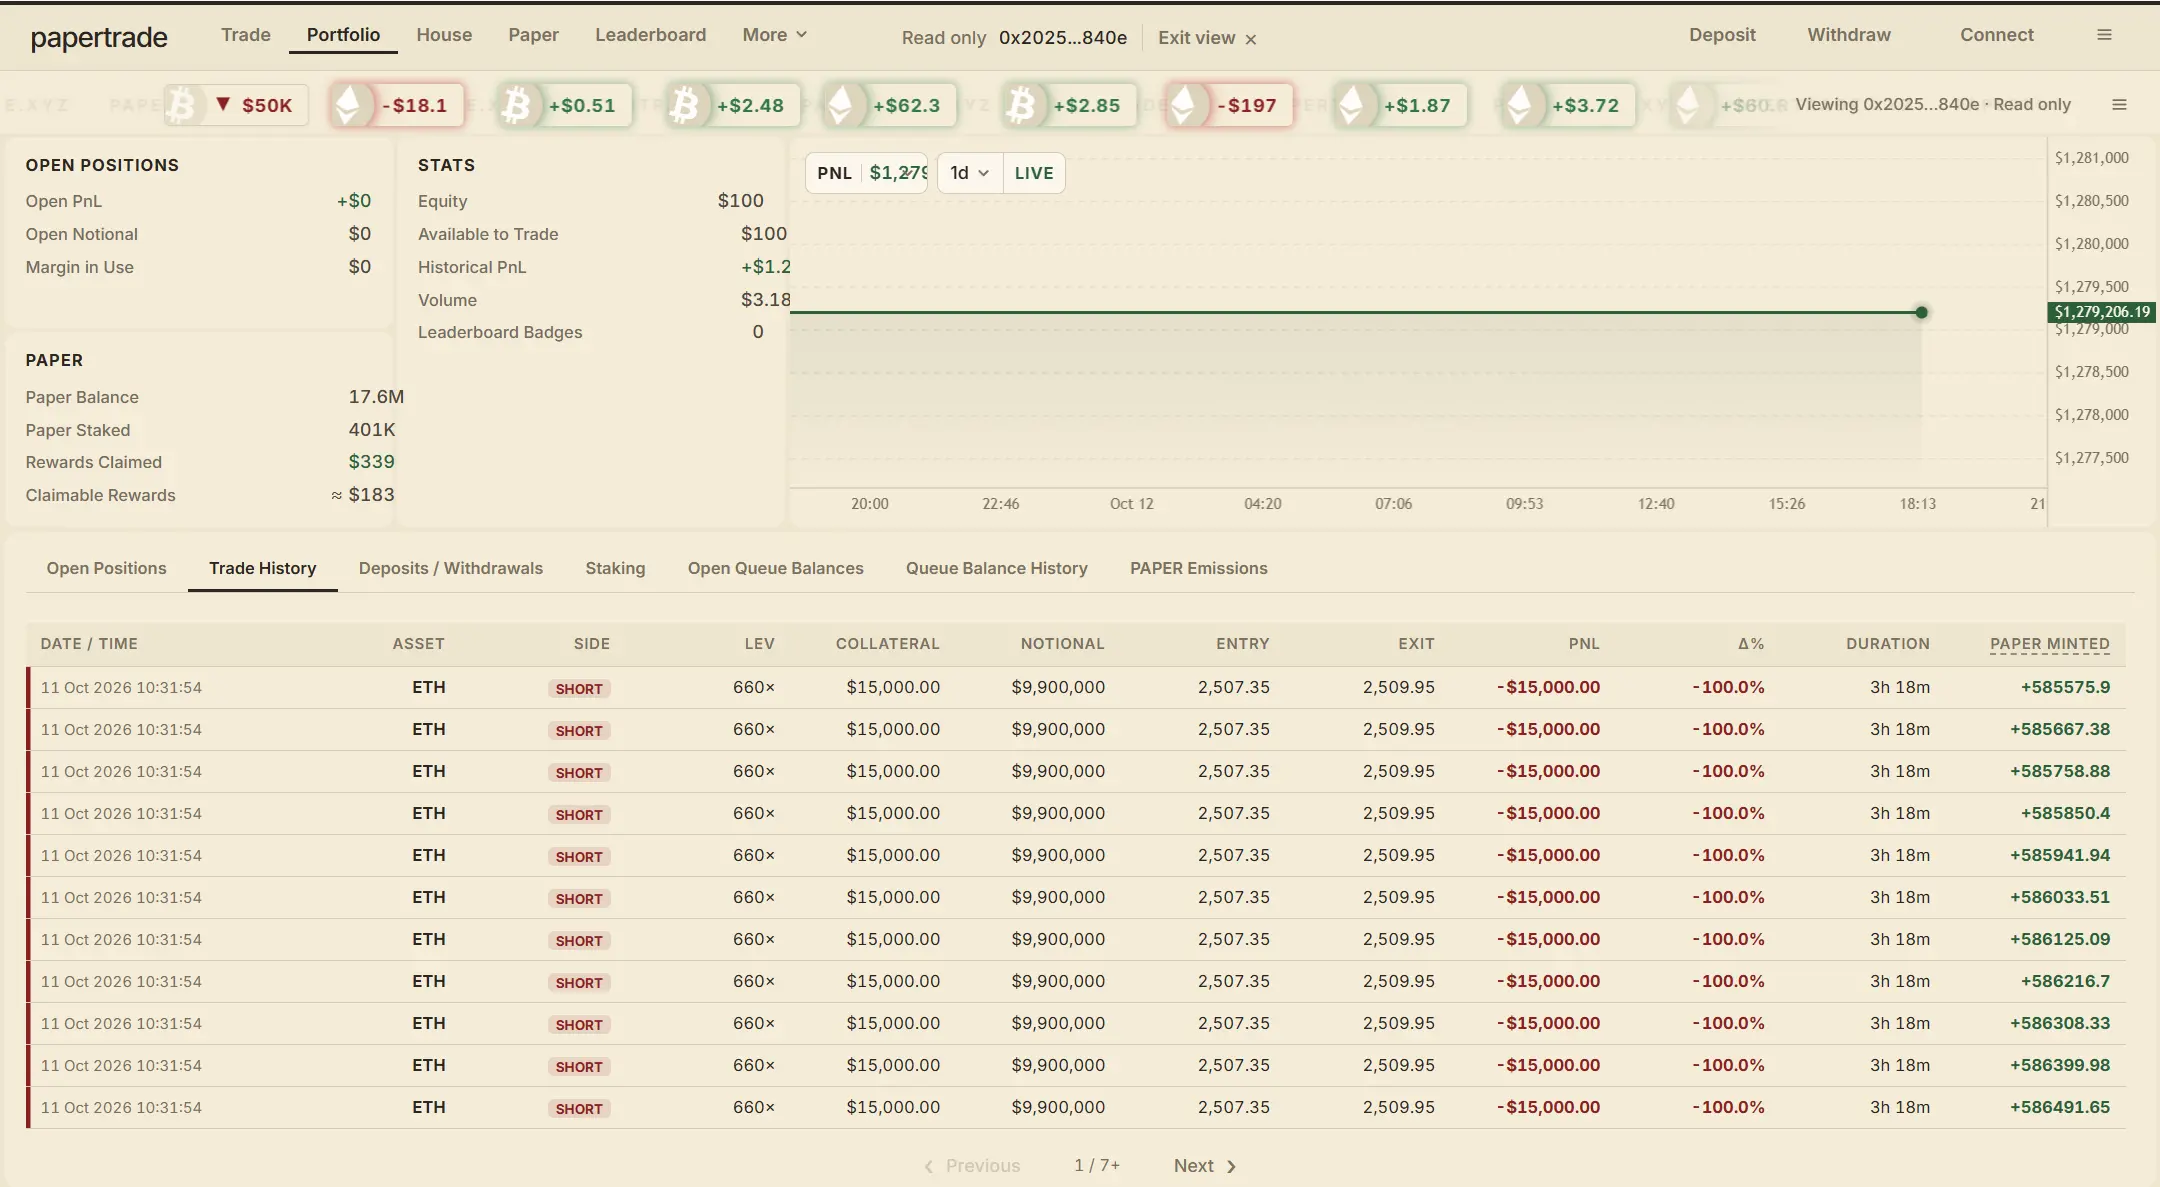2160x1187 pixels.
Task: Open the House page
Action: [x=444, y=35]
